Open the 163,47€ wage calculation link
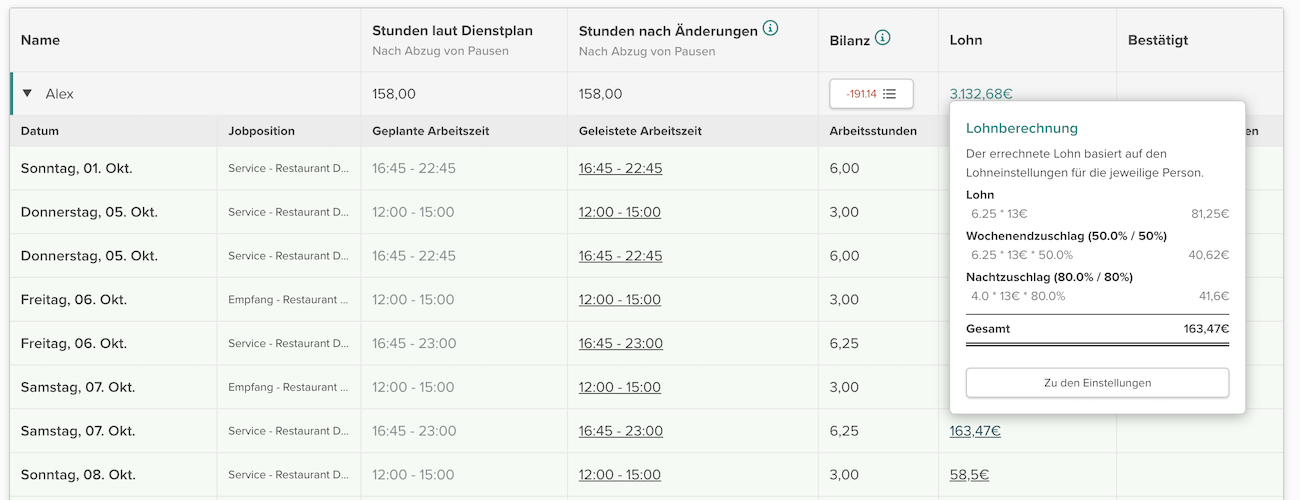Image resolution: width=1300 pixels, height=500 pixels. [x=975, y=431]
